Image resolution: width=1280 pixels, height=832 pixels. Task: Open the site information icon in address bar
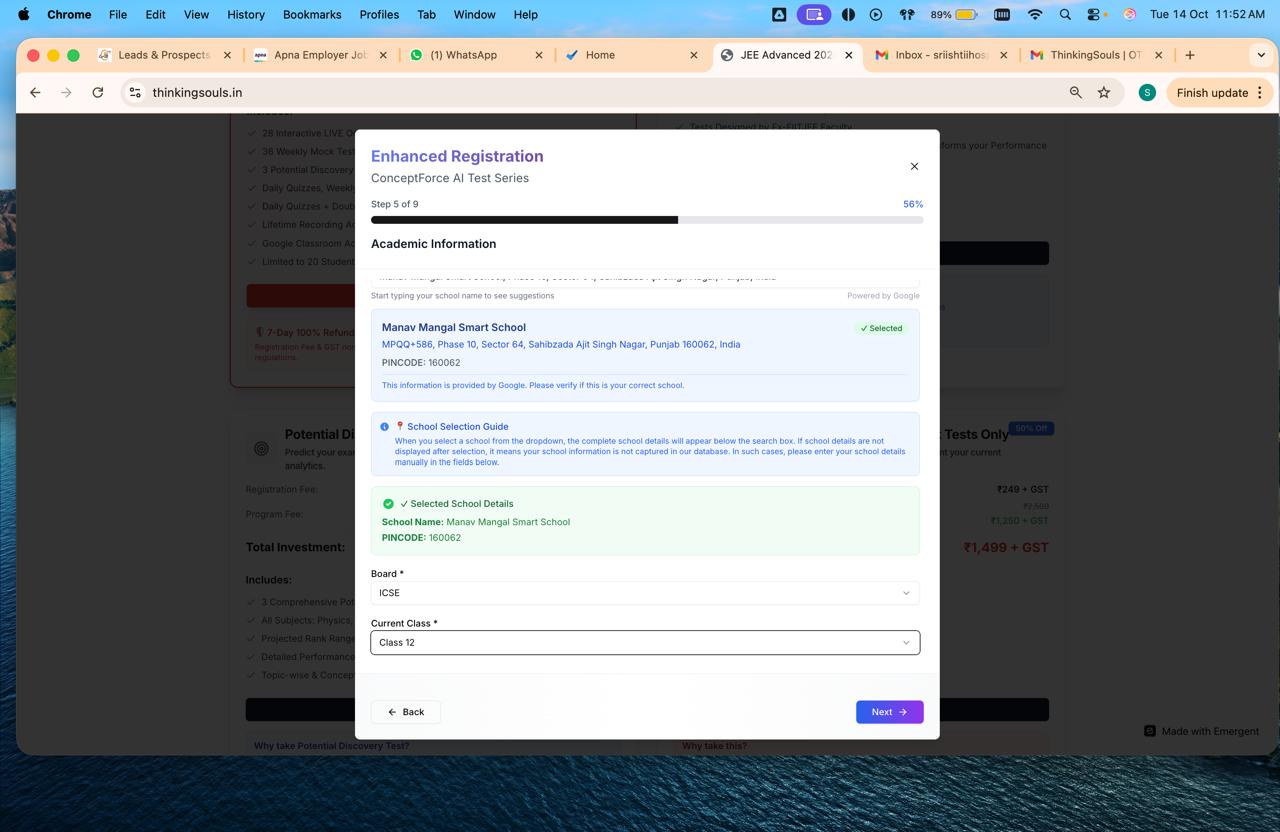coord(135,92)
